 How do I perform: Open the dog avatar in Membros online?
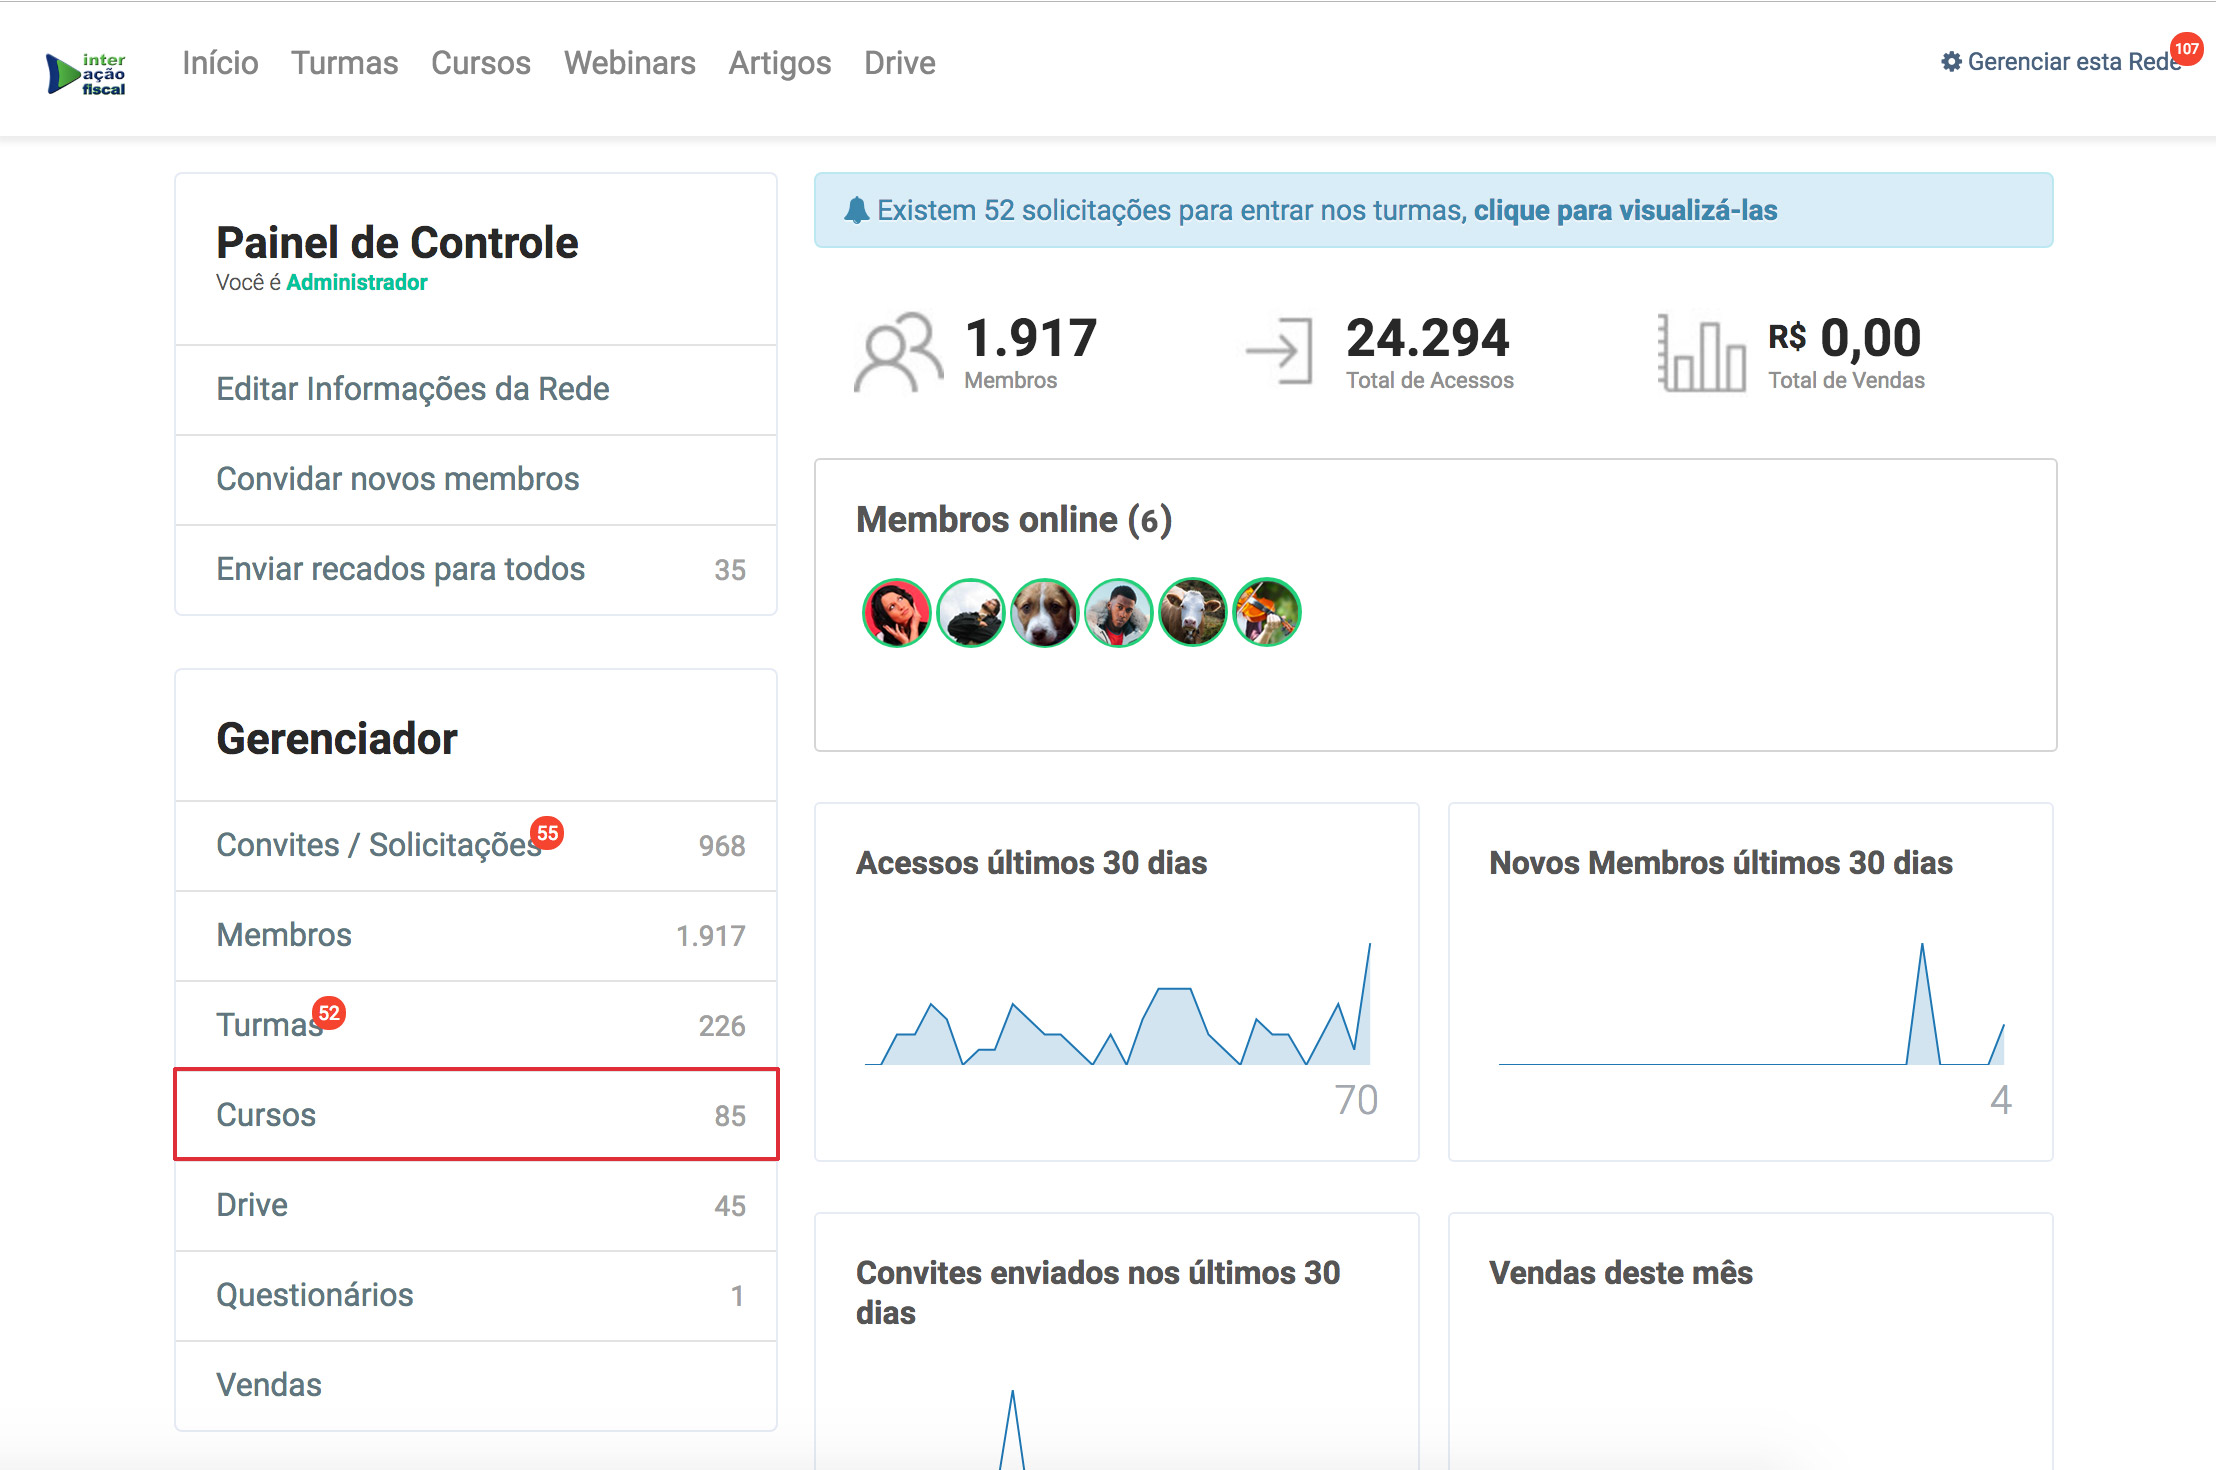1044,613
